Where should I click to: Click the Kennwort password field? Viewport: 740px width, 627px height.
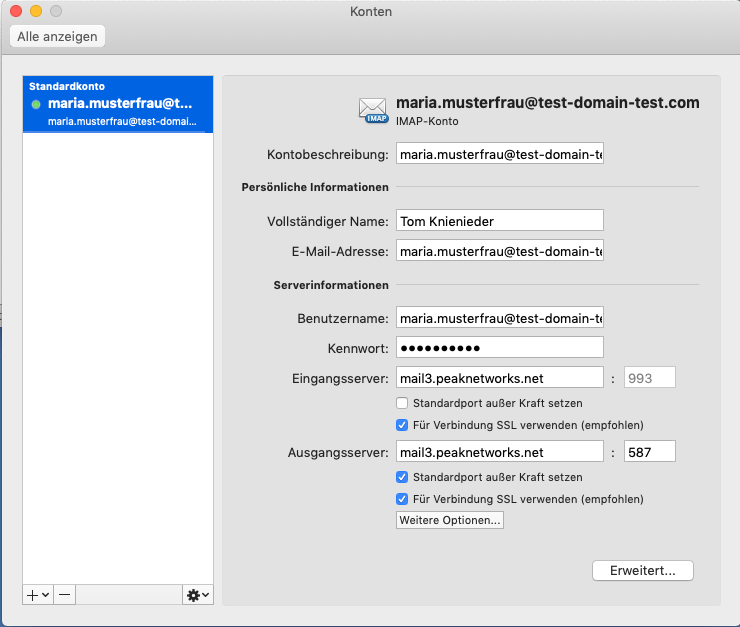(x=500, y=347)
